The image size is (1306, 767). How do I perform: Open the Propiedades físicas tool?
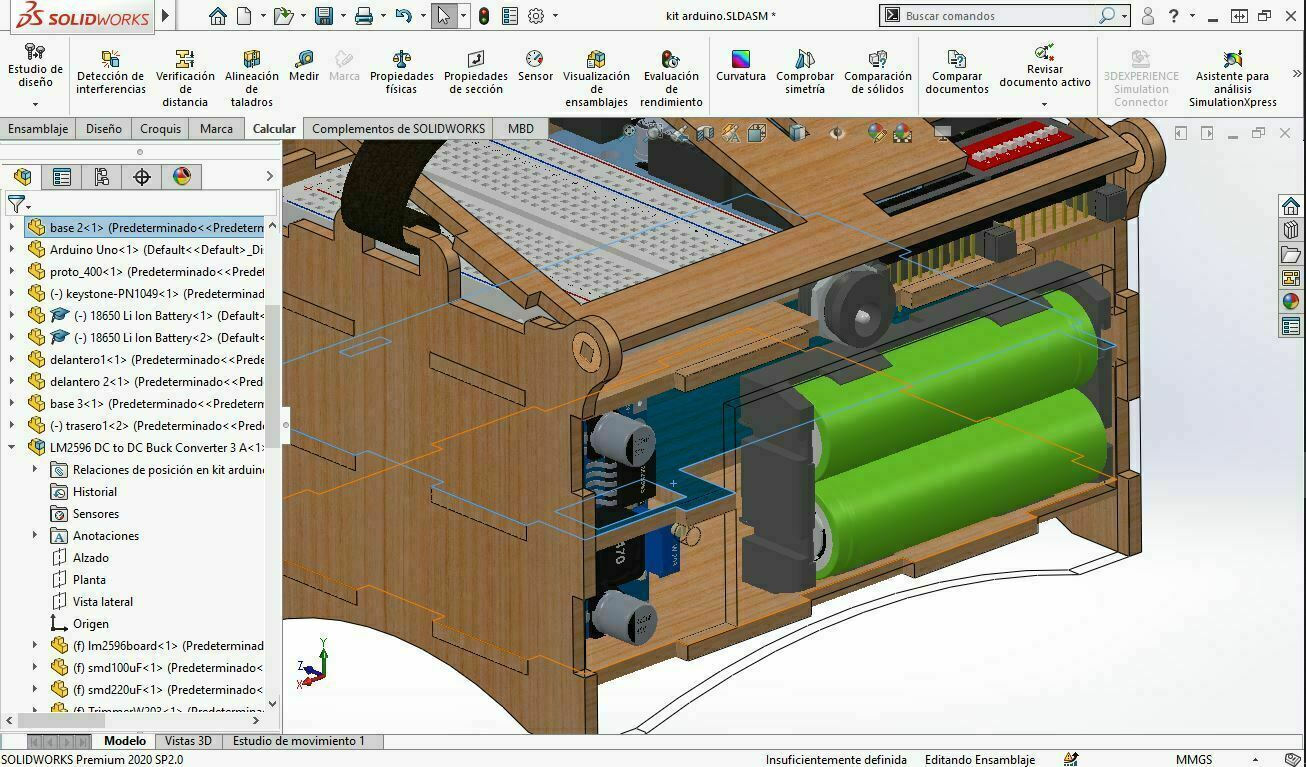pos(401,72)
